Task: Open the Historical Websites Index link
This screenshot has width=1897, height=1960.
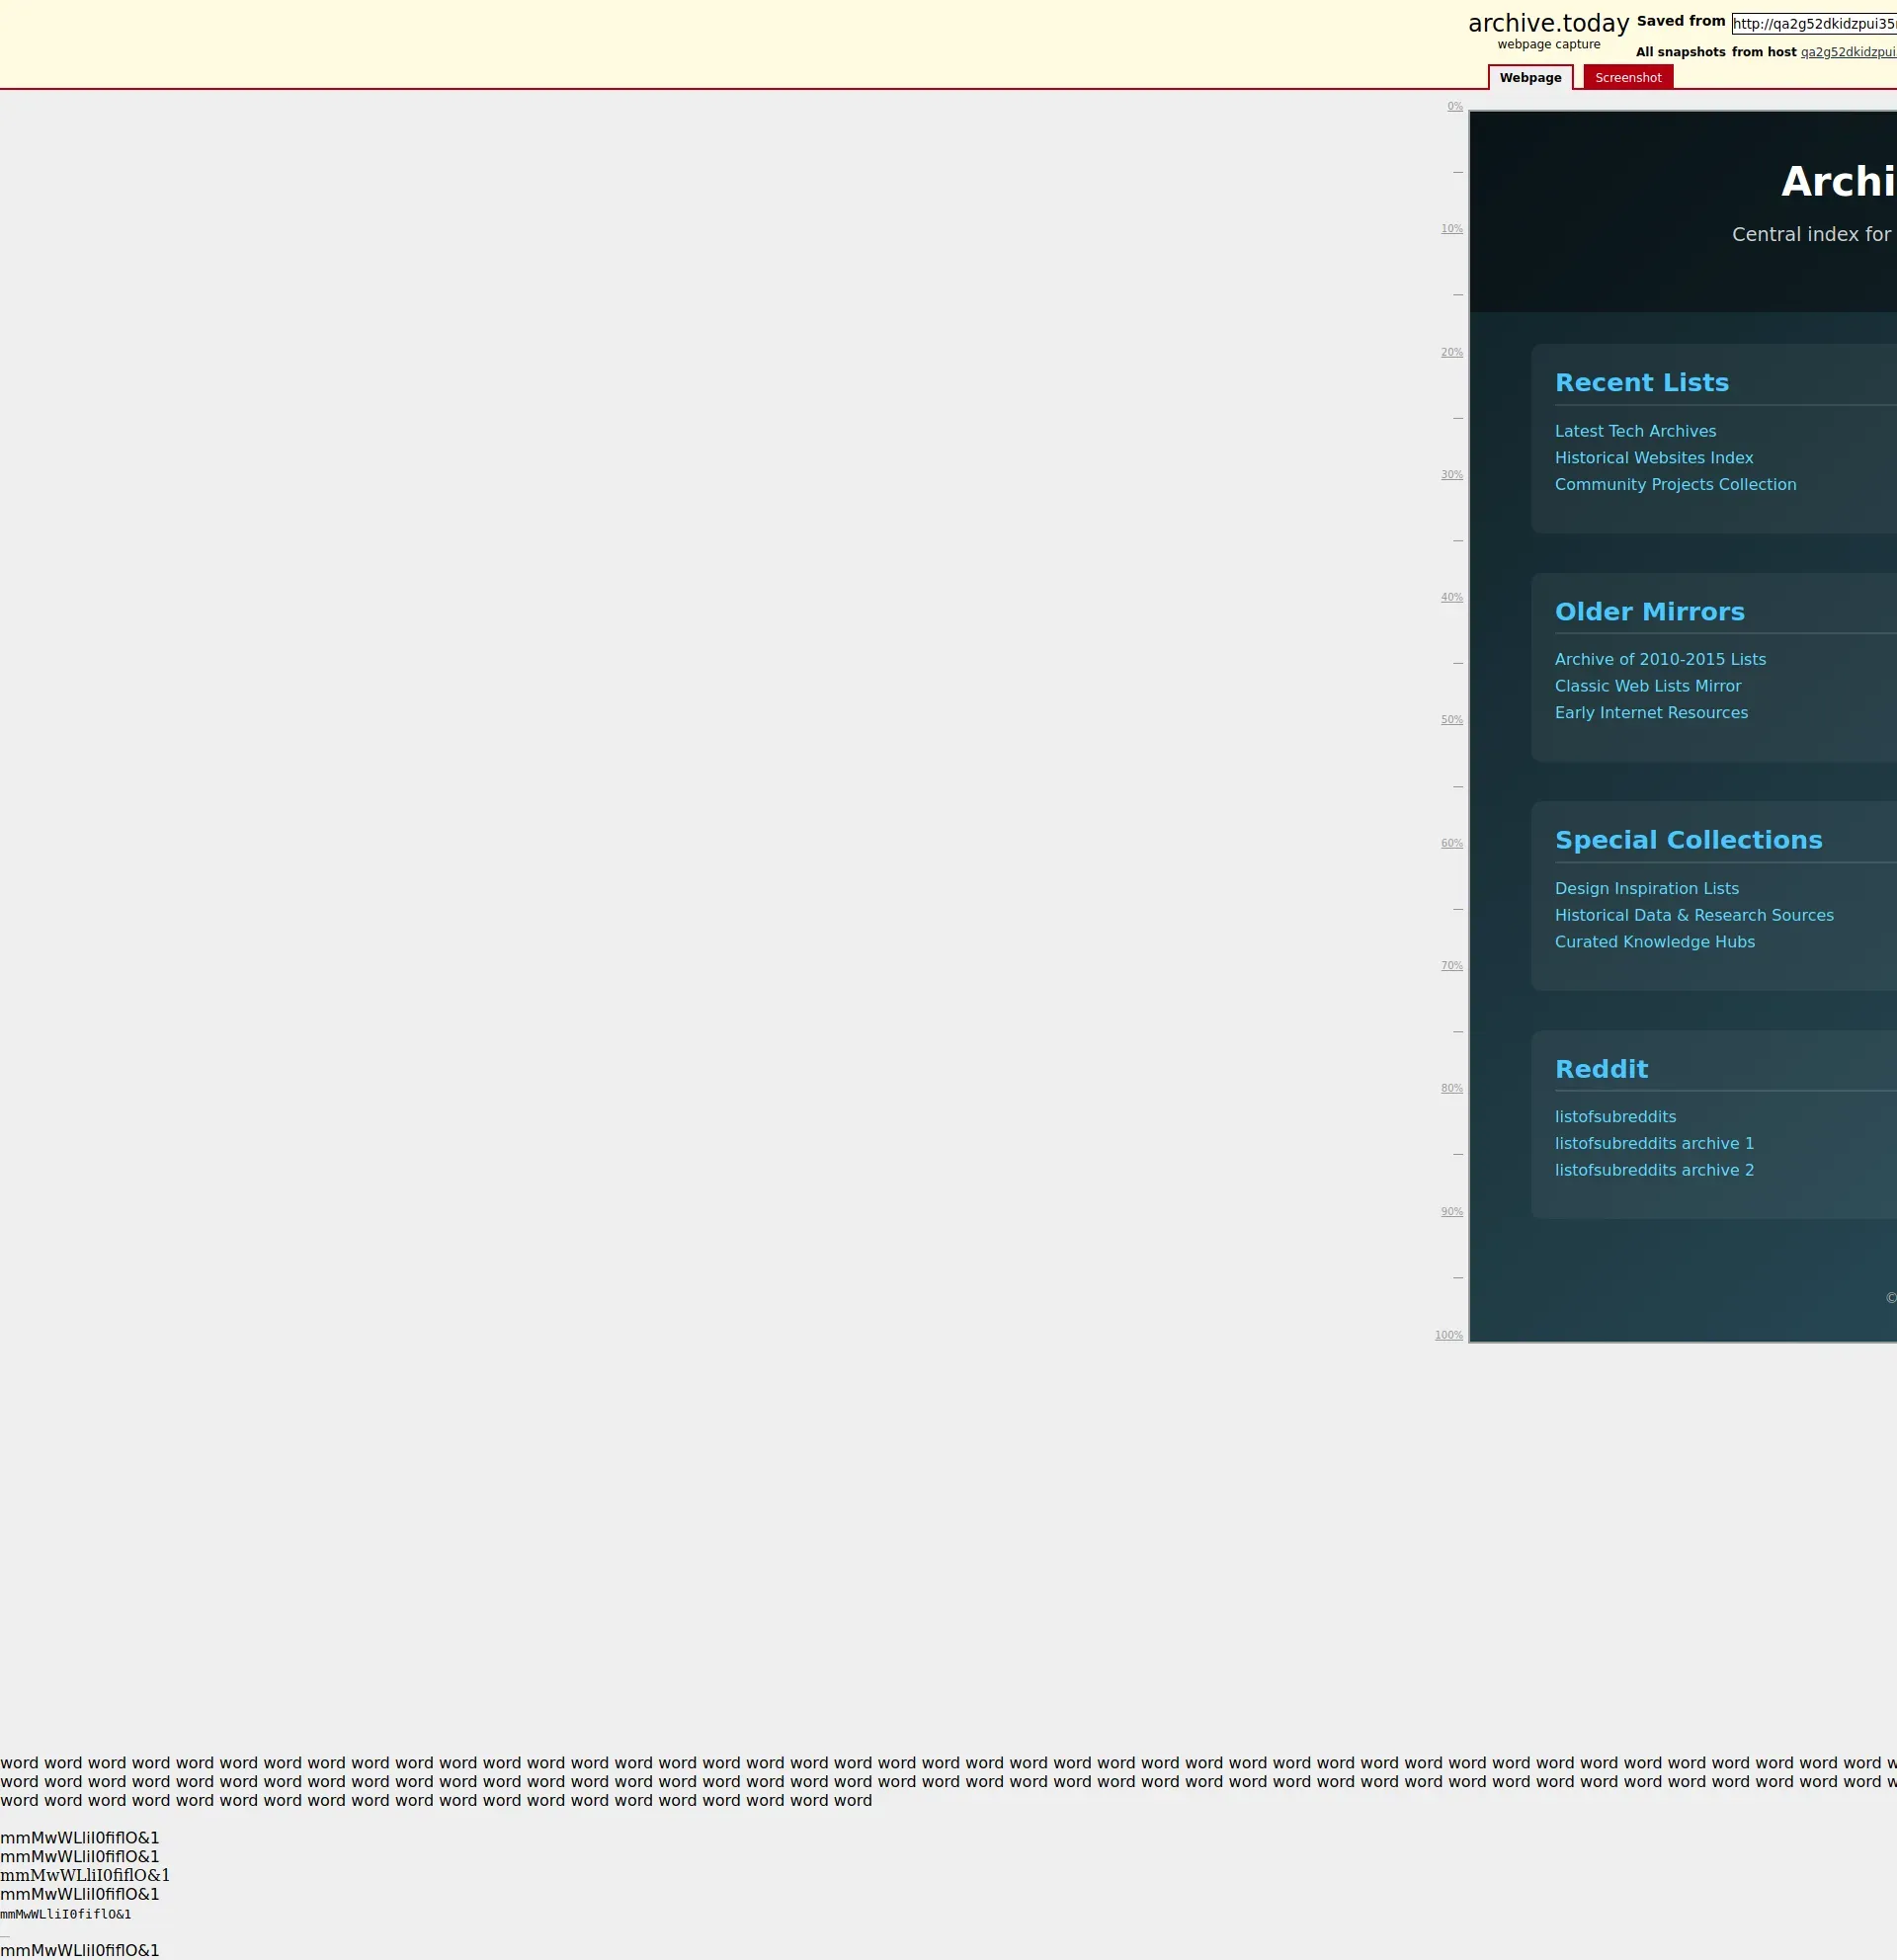Action: (1653, 458)
